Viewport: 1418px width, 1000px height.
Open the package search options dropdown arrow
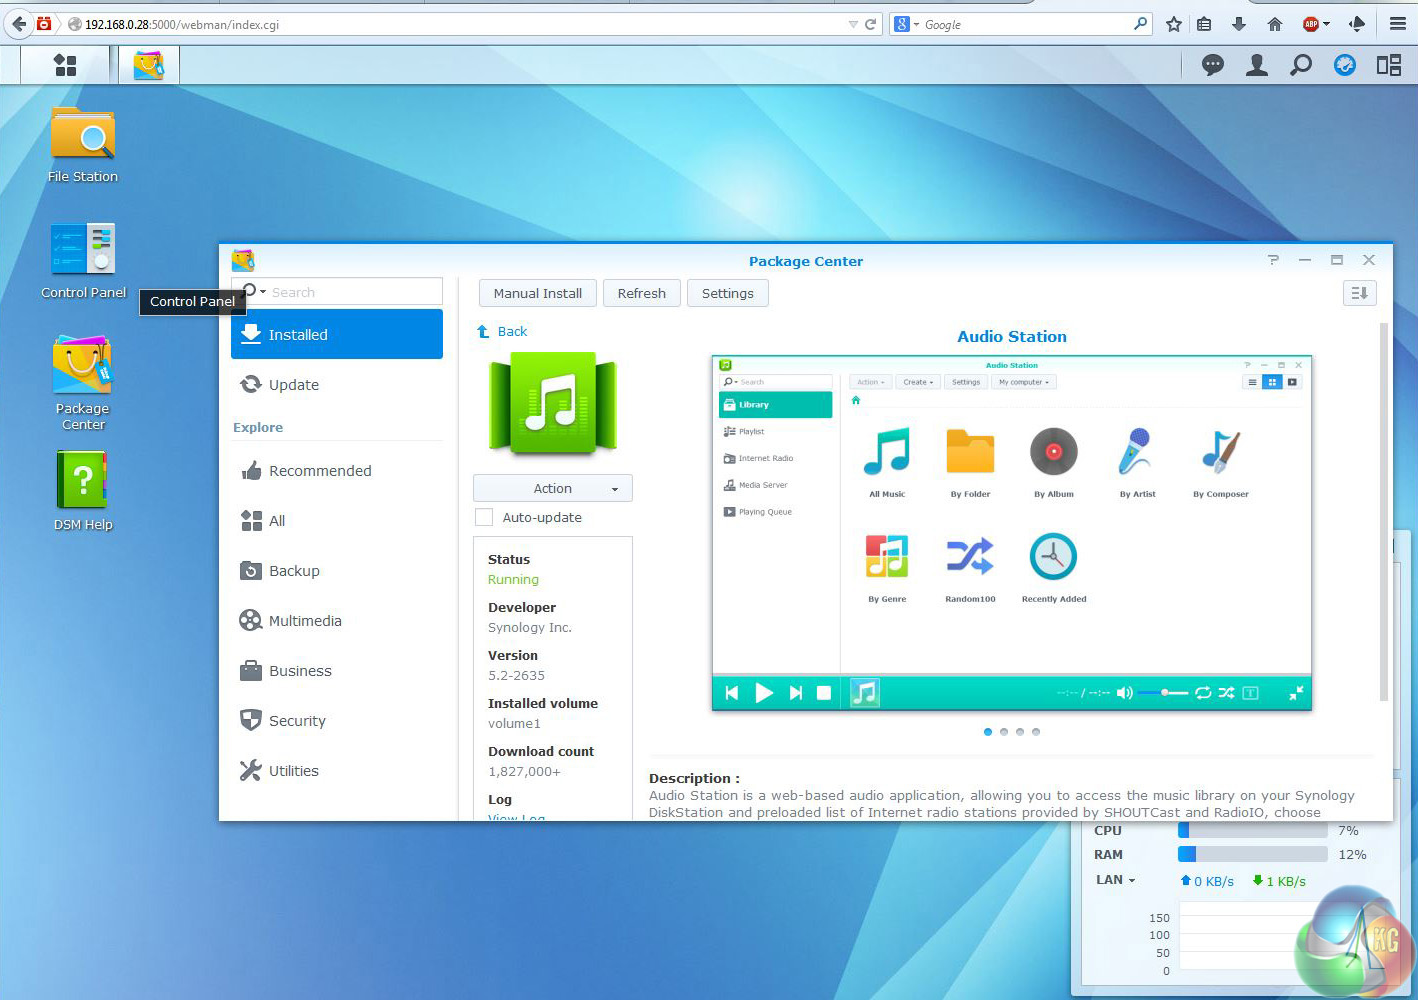263,292
